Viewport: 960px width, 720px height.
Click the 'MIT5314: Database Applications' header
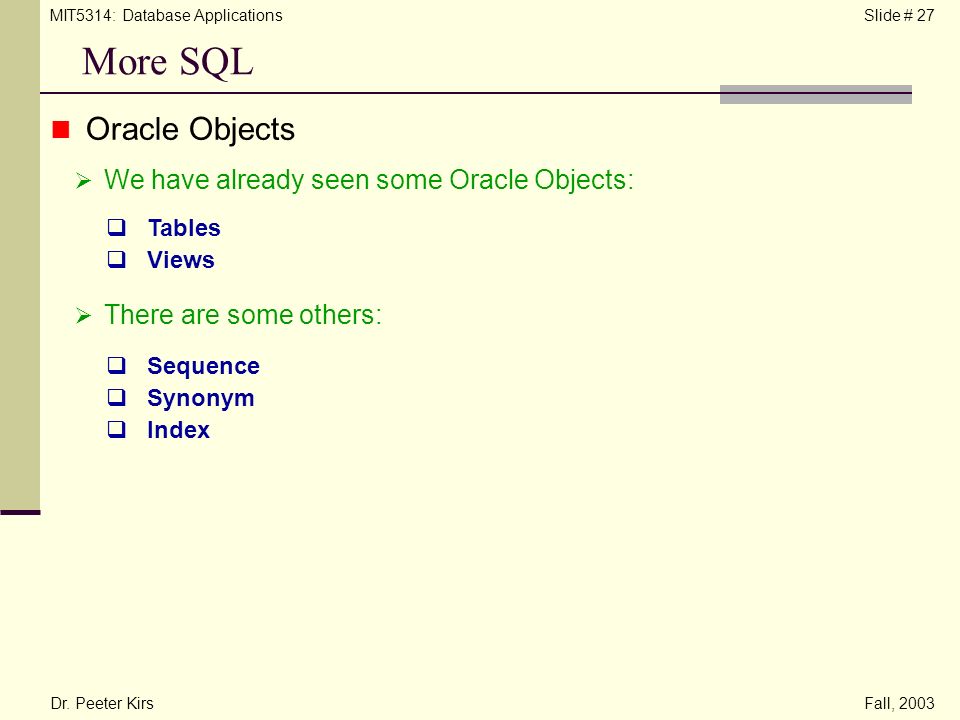point(166,15)
